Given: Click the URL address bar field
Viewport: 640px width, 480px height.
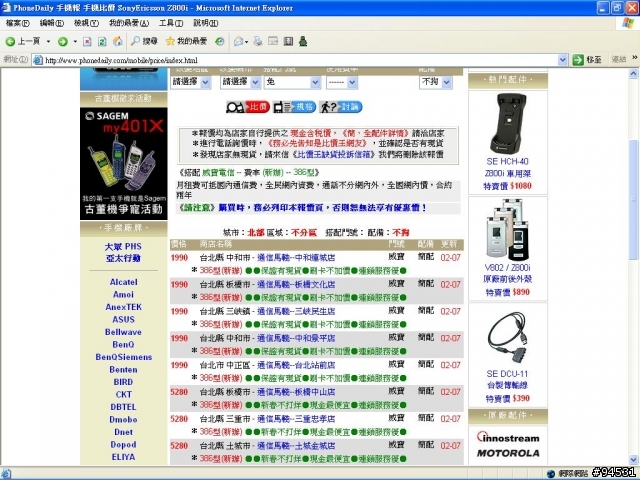Looking at the screenshot, I should click(300, 60).
